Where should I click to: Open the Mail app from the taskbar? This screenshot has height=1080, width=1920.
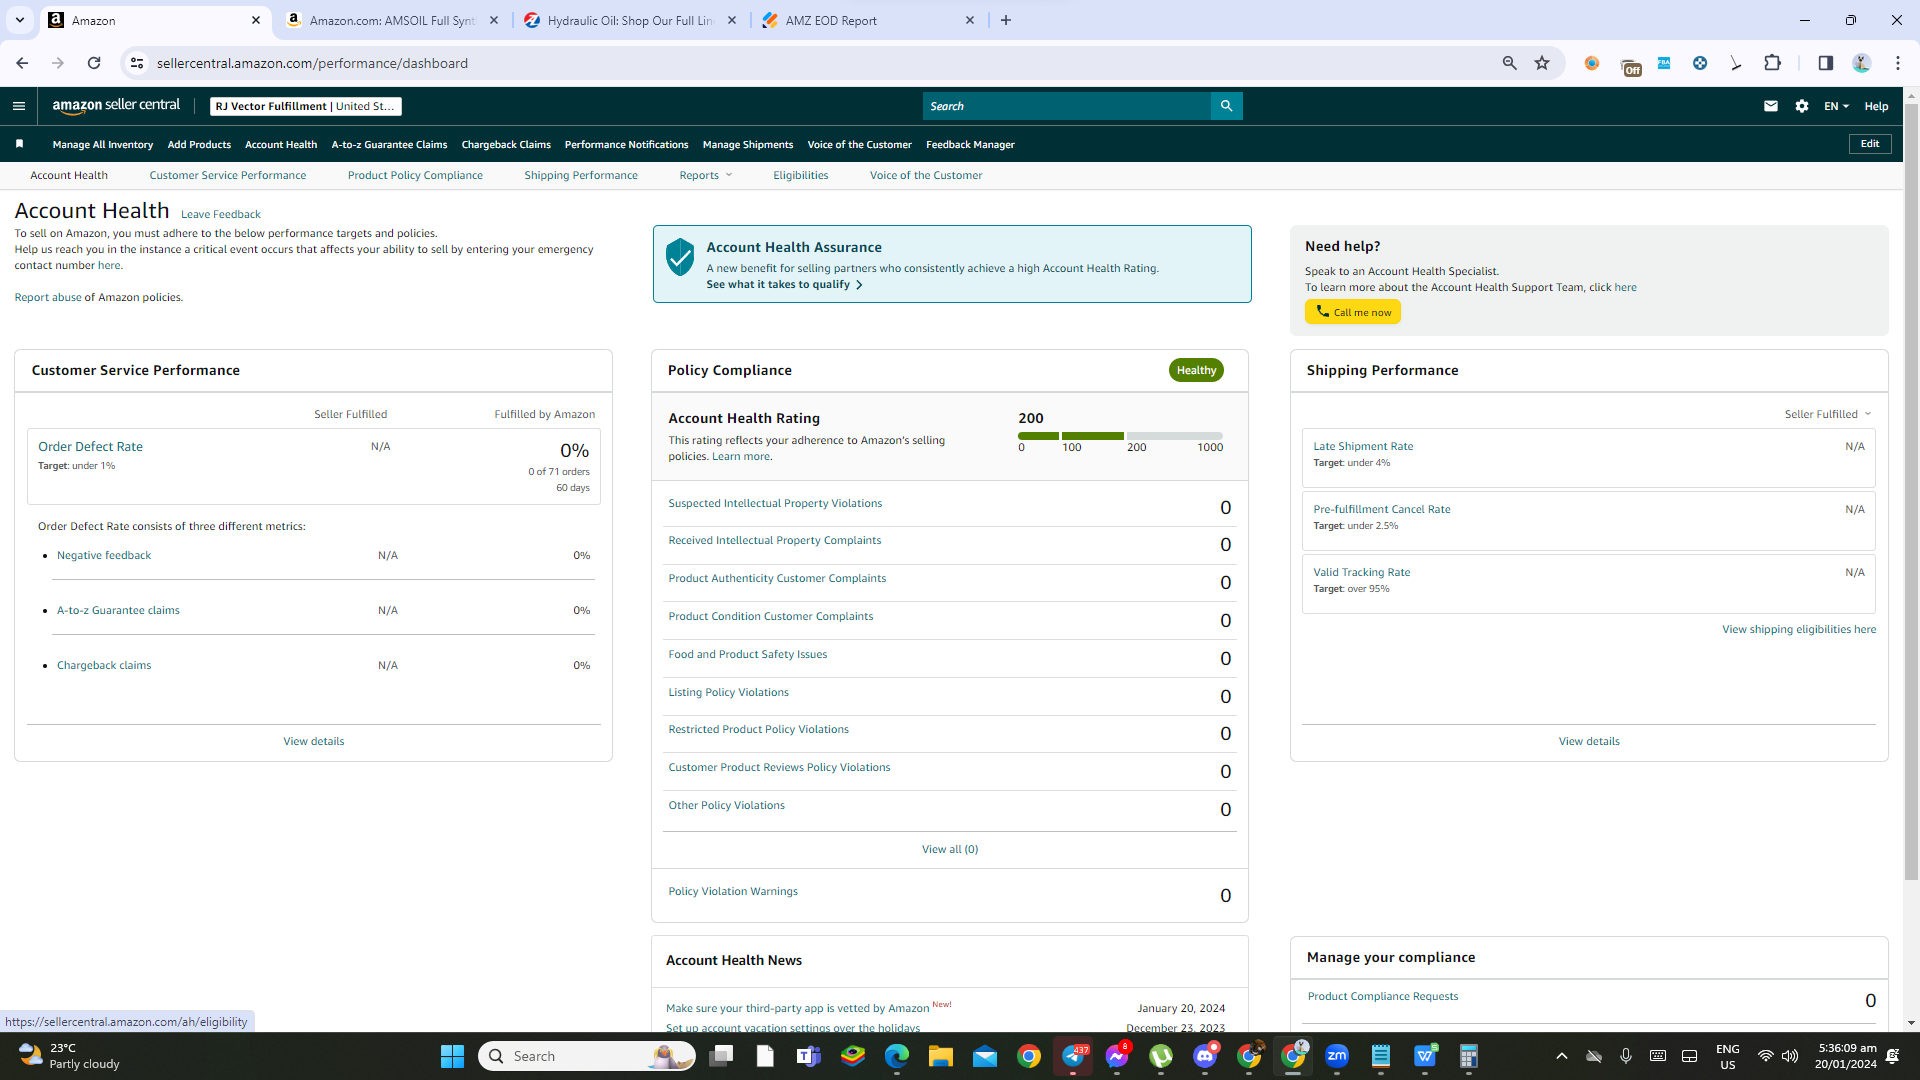(984, 1056)
